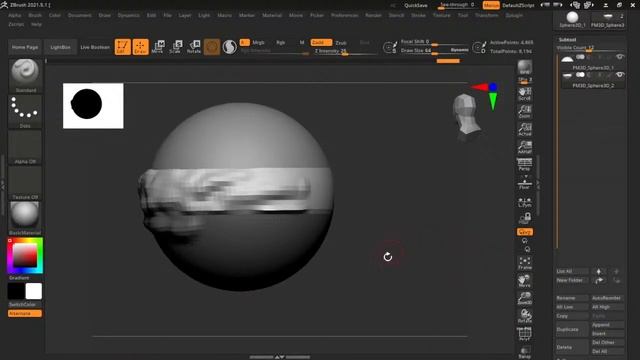Click the Transp transparency icon

coord(524,352)
